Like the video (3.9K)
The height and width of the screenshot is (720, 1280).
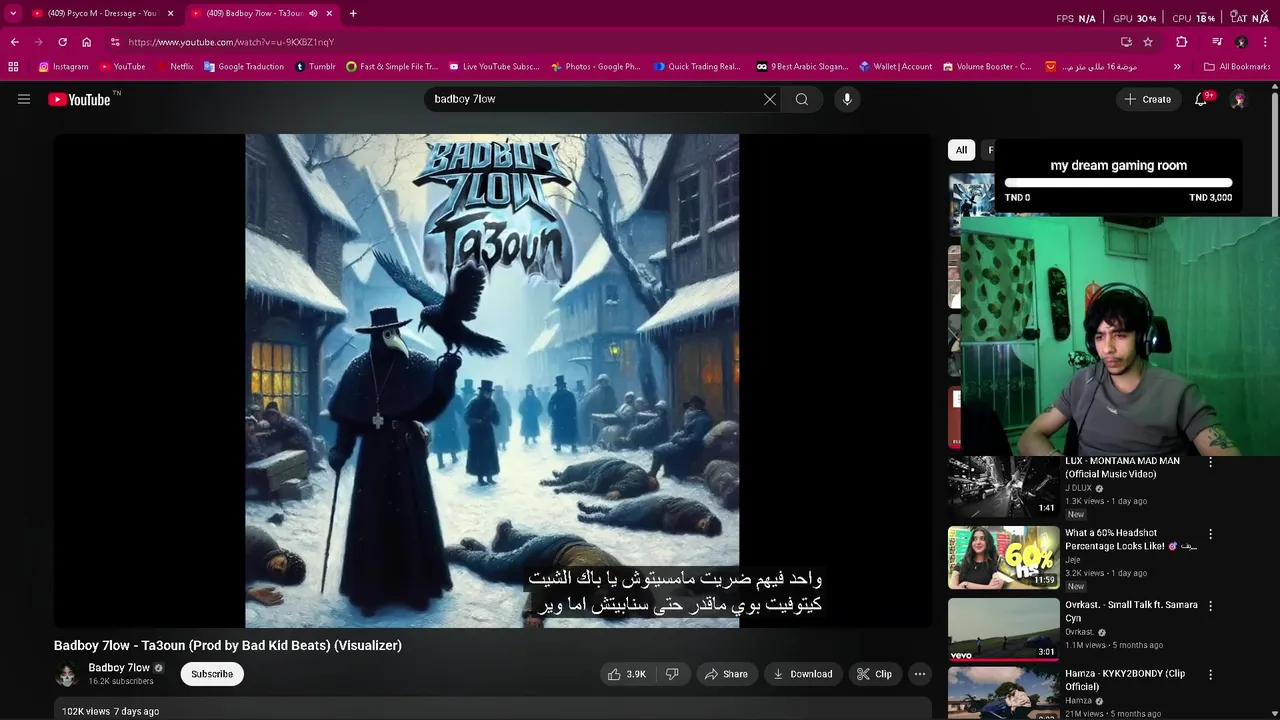626,674
